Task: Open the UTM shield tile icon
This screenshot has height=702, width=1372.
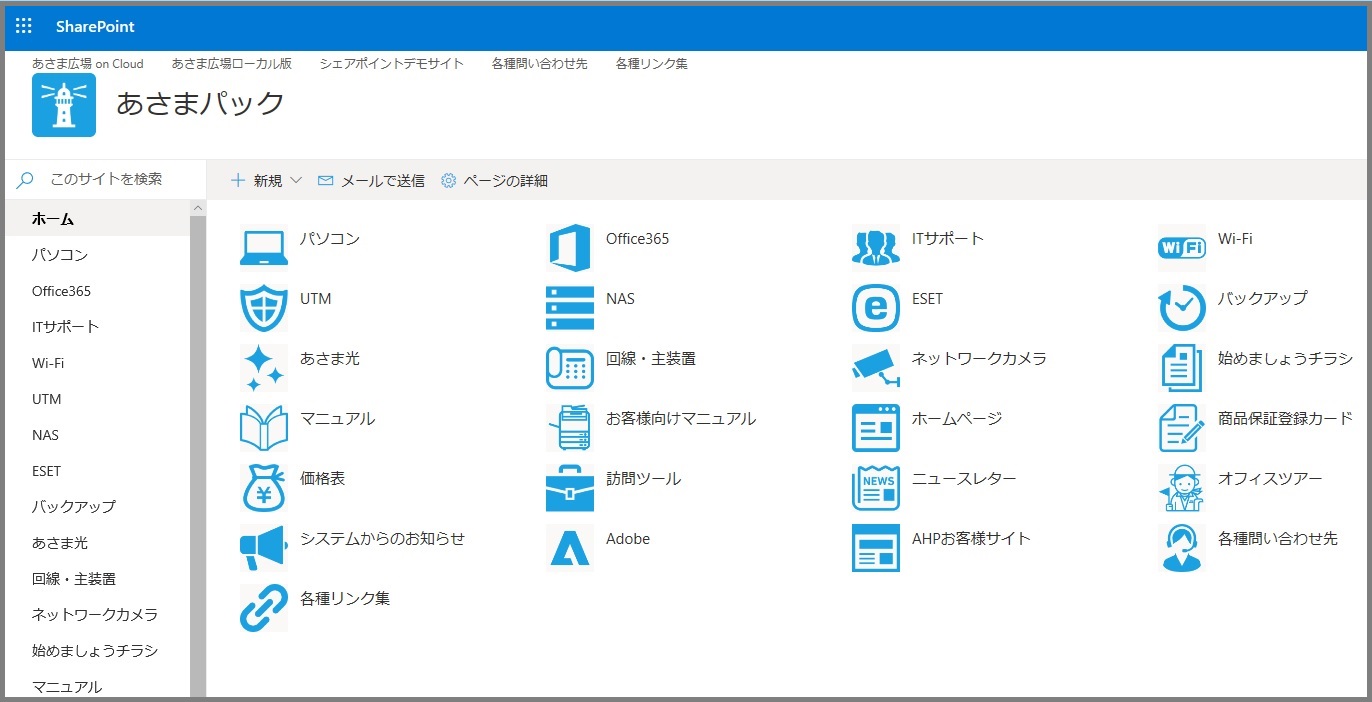Action: click(x=264, y=308)
